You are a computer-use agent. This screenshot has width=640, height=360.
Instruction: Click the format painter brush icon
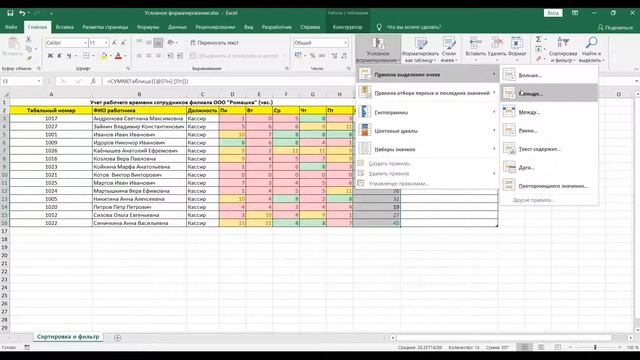29,58
